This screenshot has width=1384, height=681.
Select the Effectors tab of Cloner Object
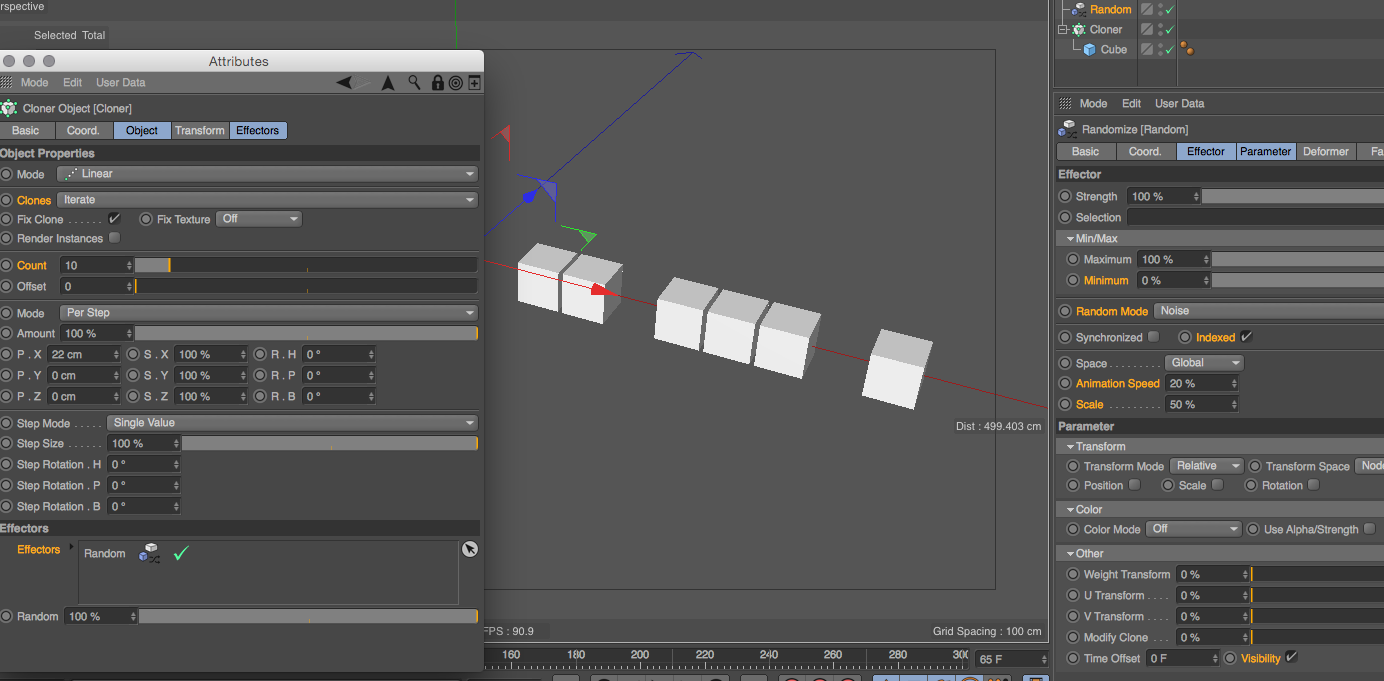pyautogui.click(x=258, y=130)
